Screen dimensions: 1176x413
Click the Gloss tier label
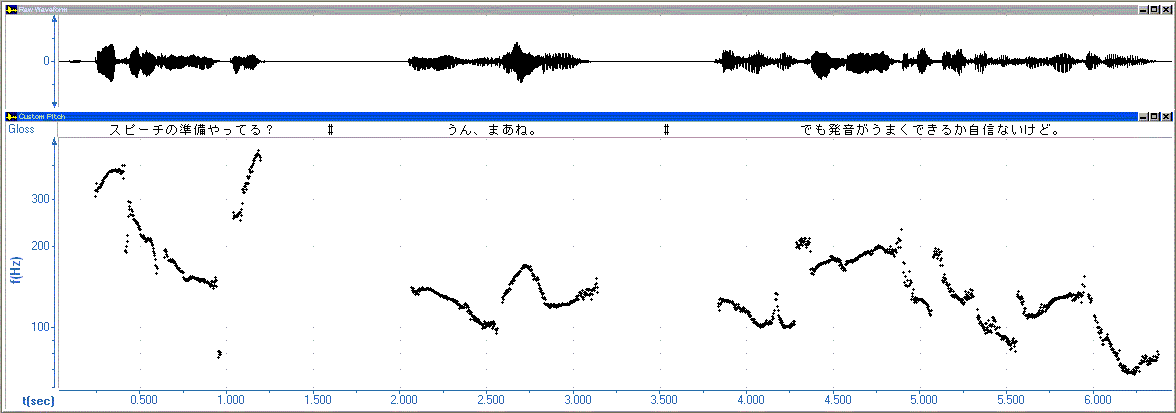click(21, 129)
